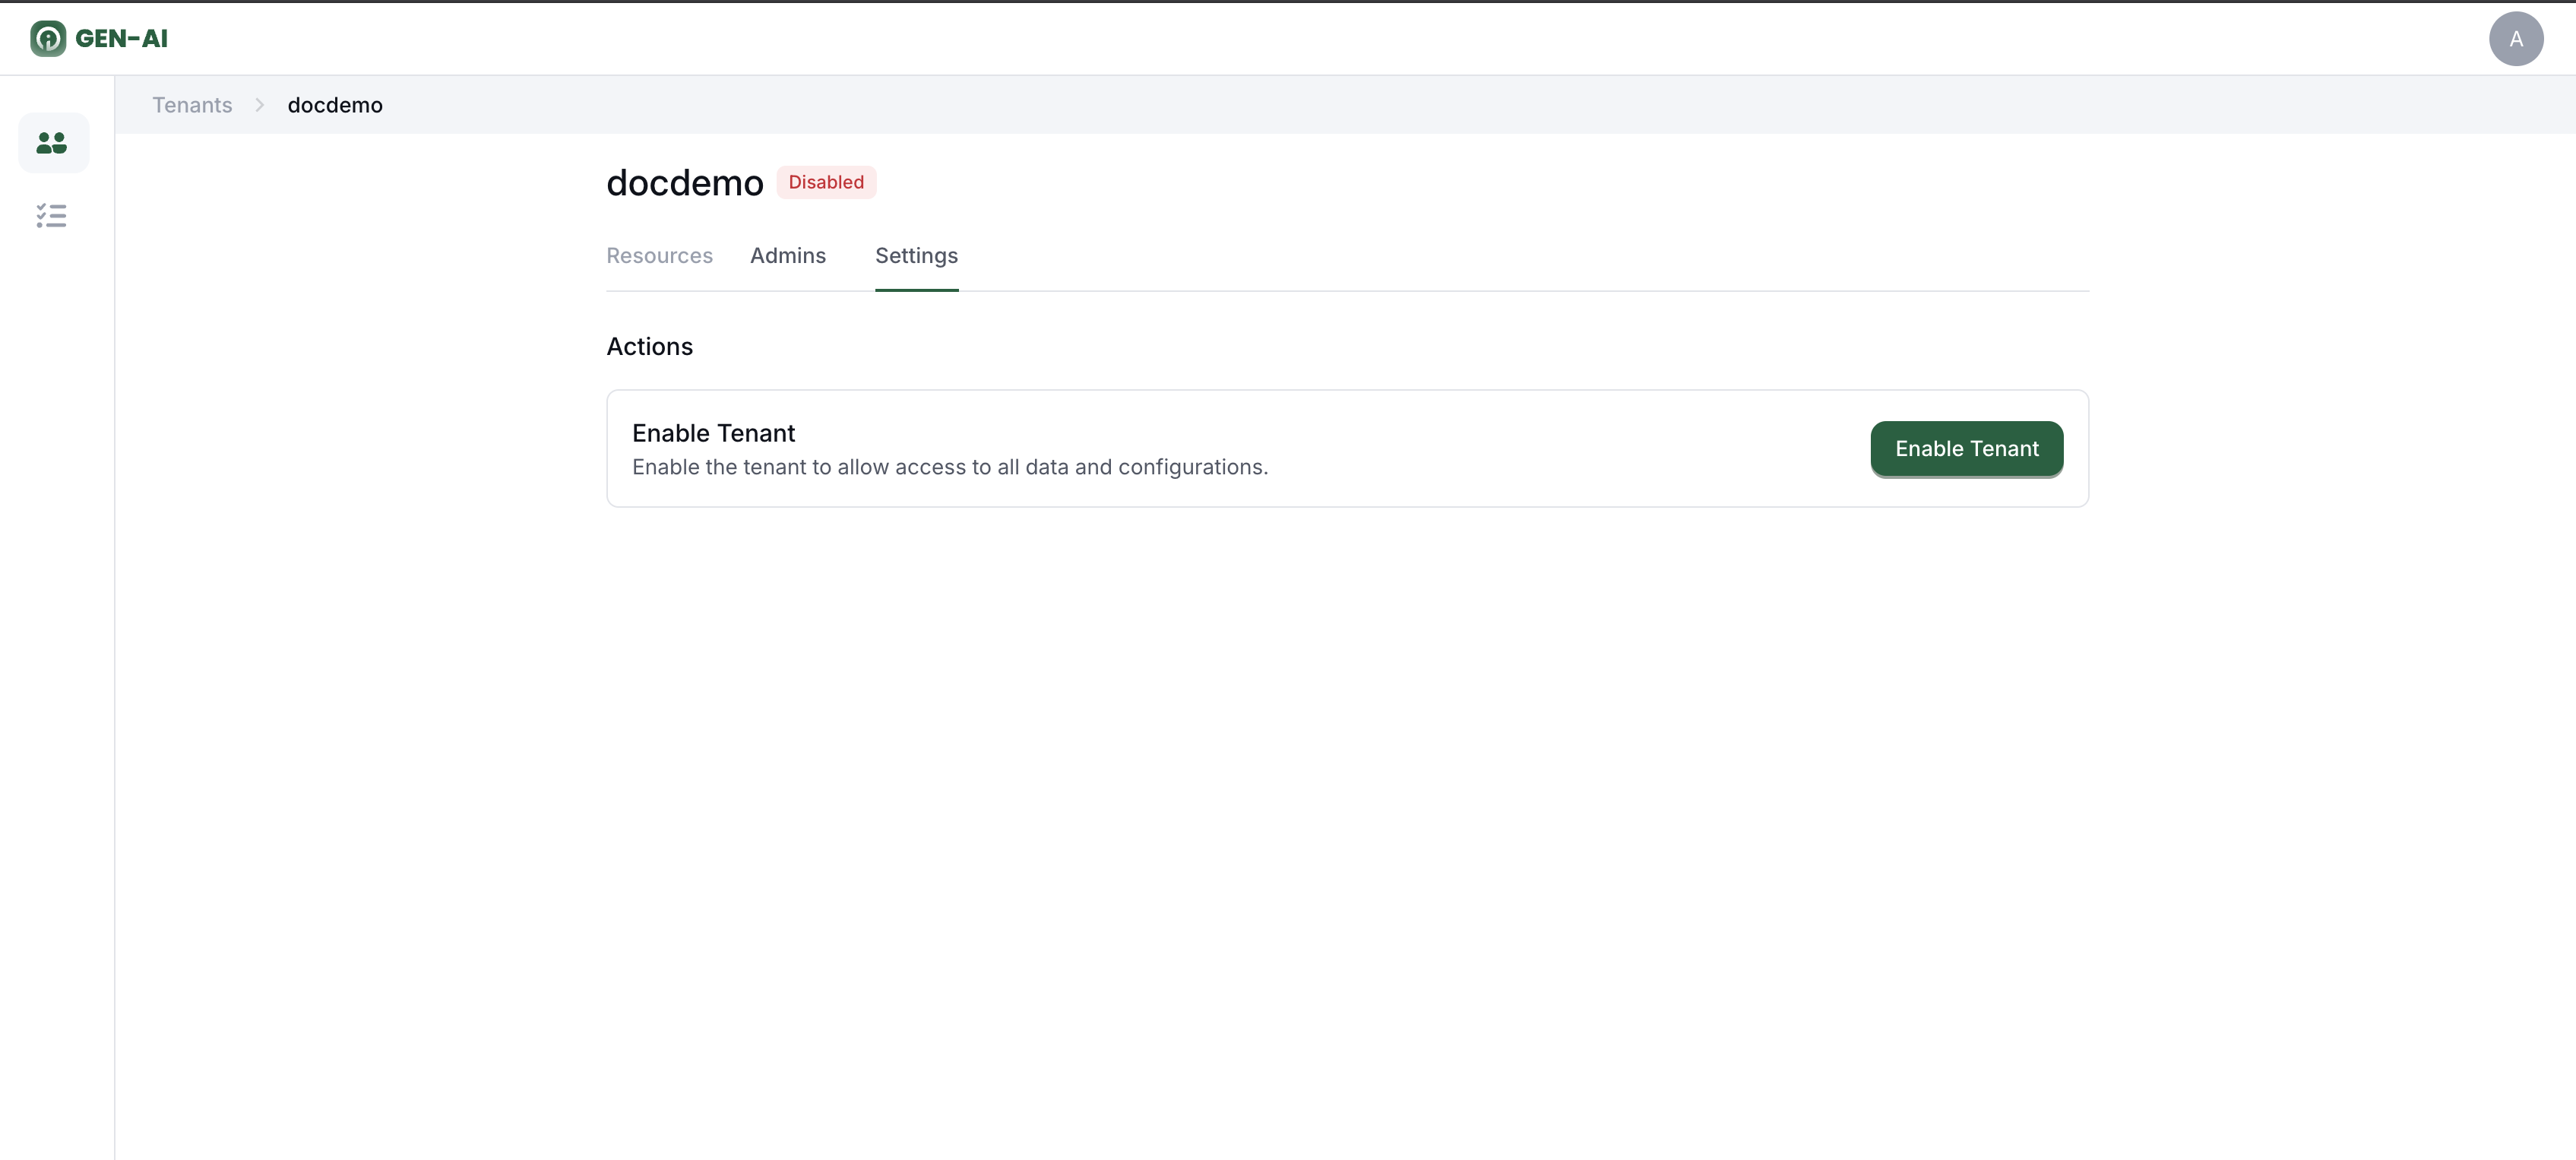
Task: Click the Enable Tenant card title
Action: click(x=713, y=433)
